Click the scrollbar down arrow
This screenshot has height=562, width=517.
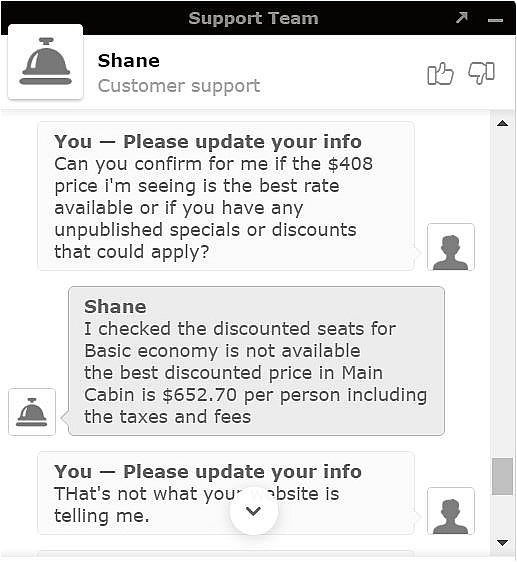[x=502, y=543]
